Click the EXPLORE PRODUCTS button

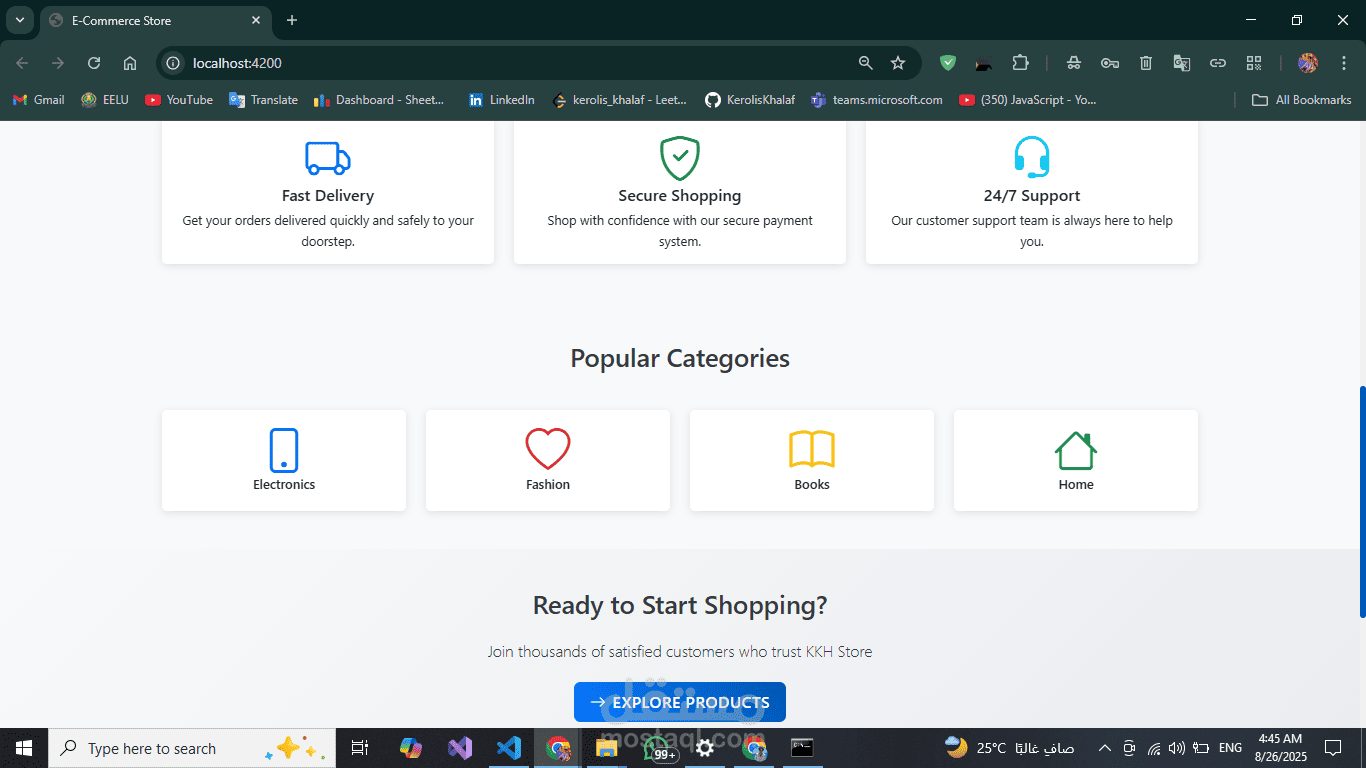tap(680, 702)
